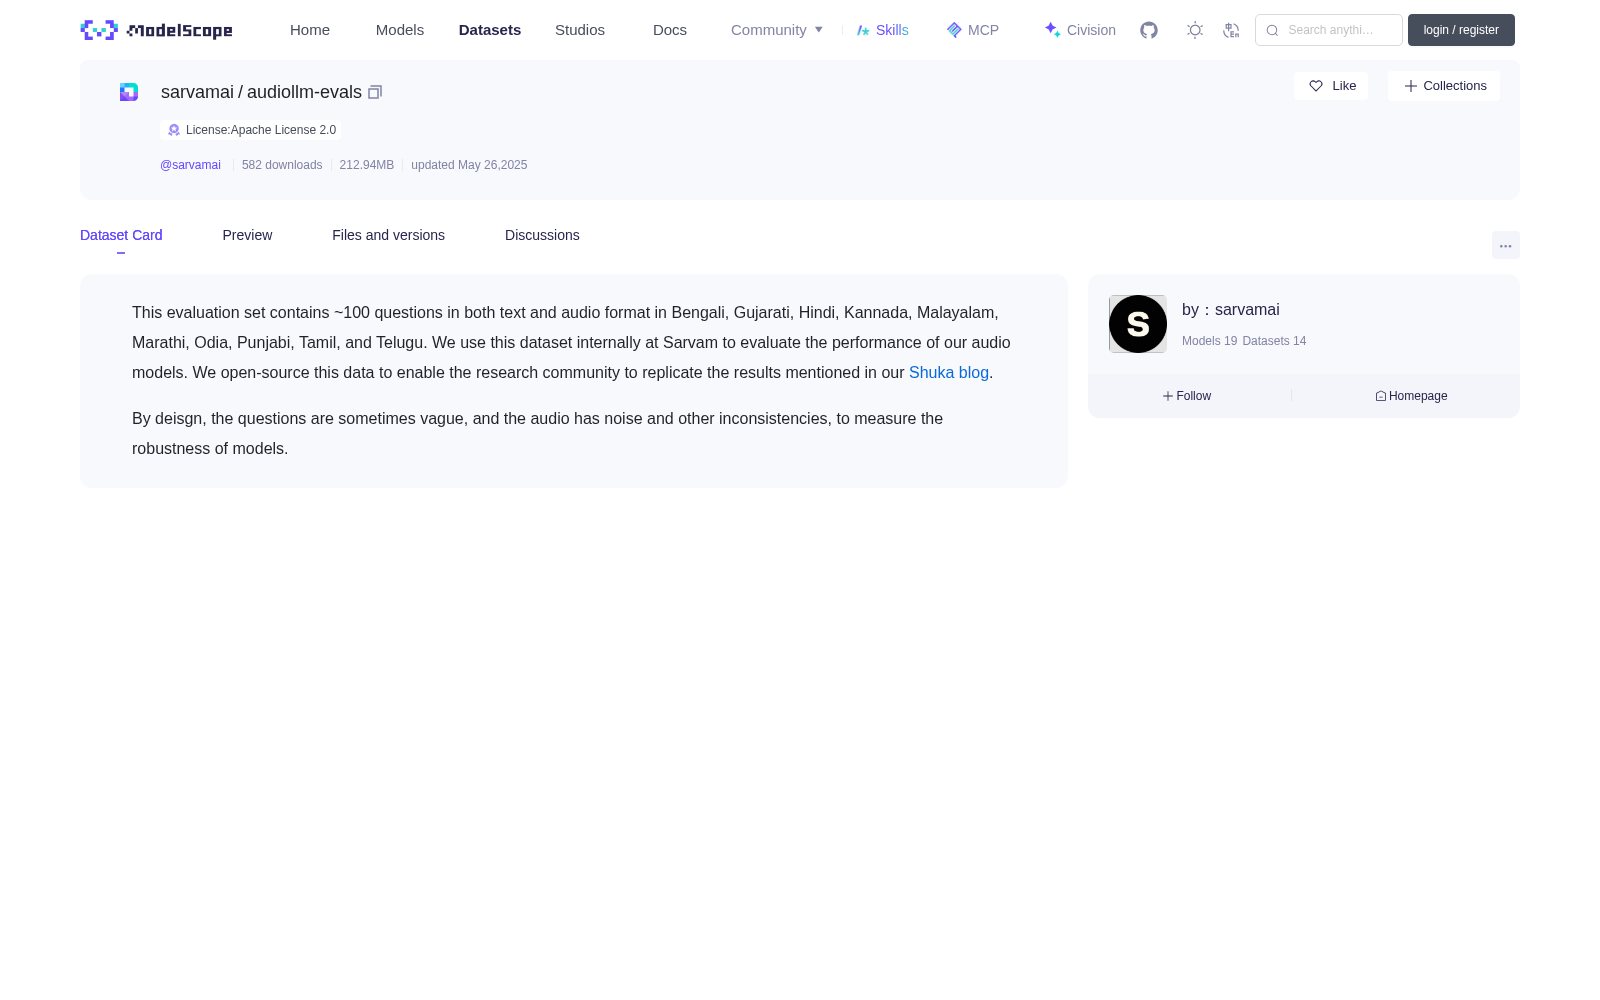Like this dataset
The width and height of the screenshot is (1600, 1000).
(1331, 86)
